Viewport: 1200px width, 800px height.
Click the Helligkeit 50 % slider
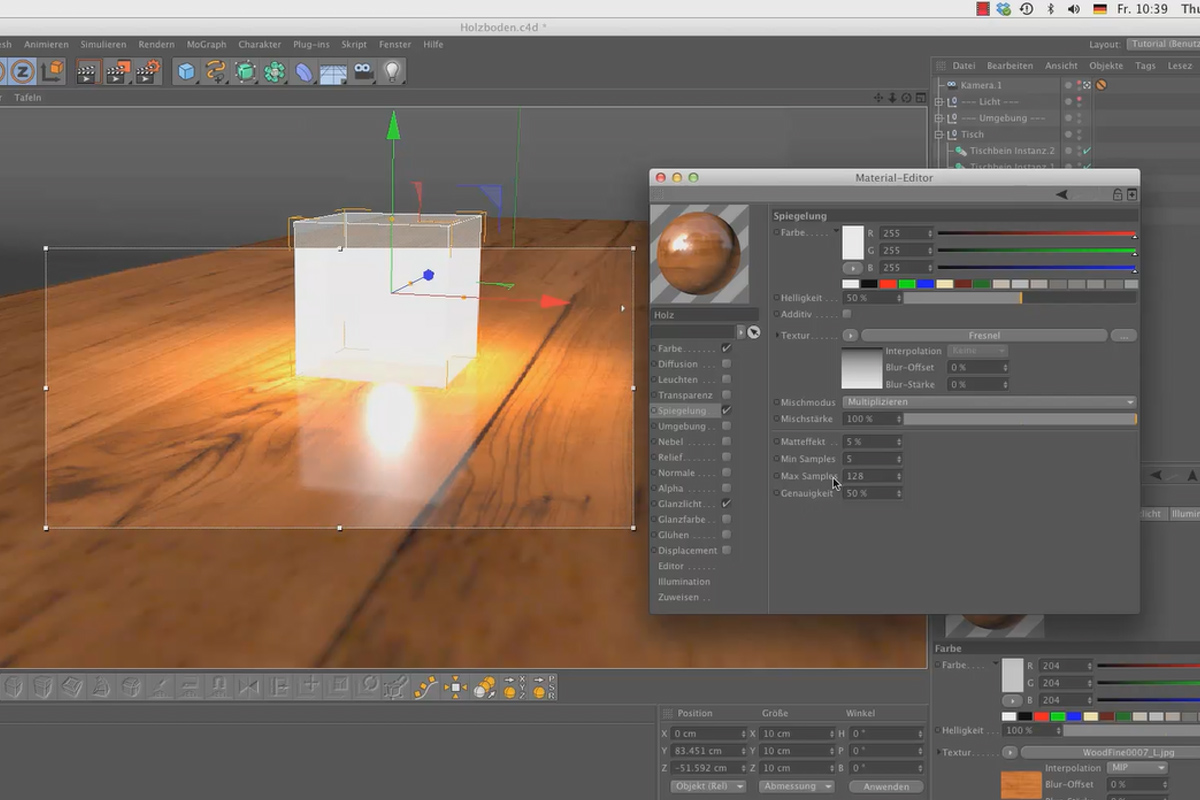[x=1020, y=298]
